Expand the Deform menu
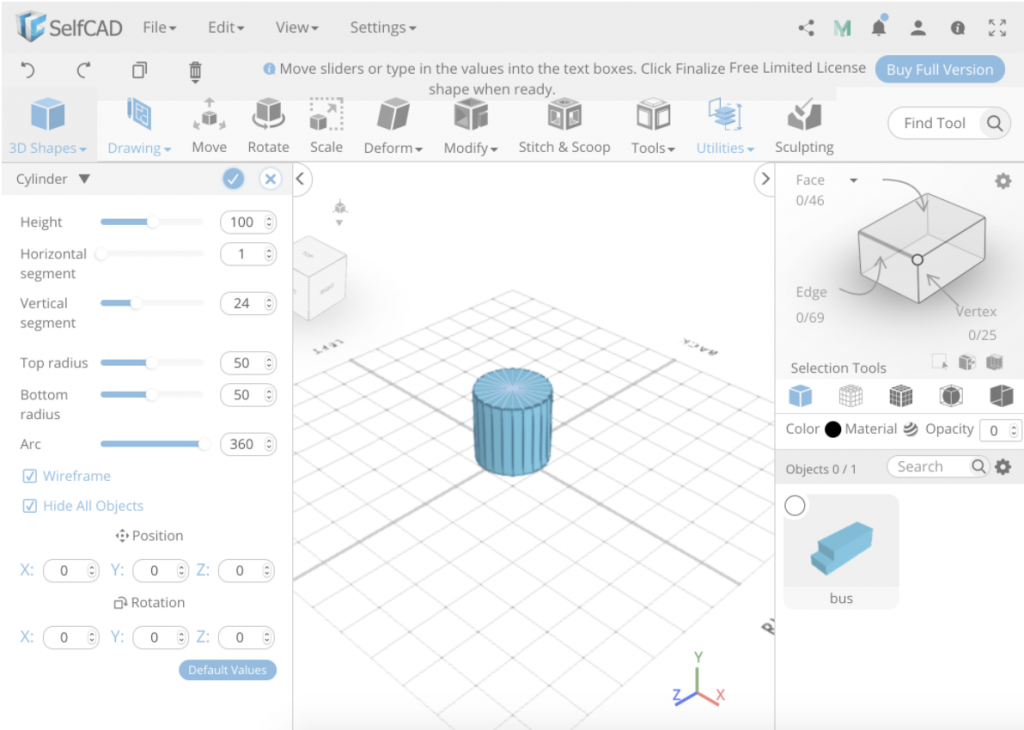1024x730 pixels. pos(392,125)
